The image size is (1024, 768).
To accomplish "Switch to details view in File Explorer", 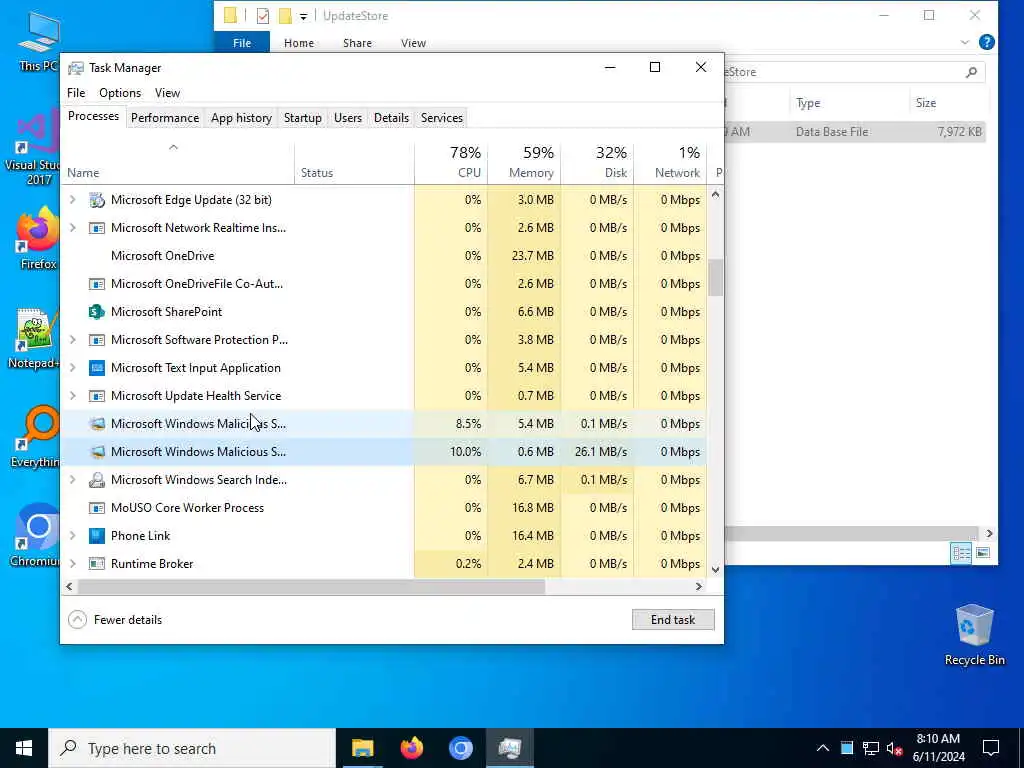I will [961, 553].
